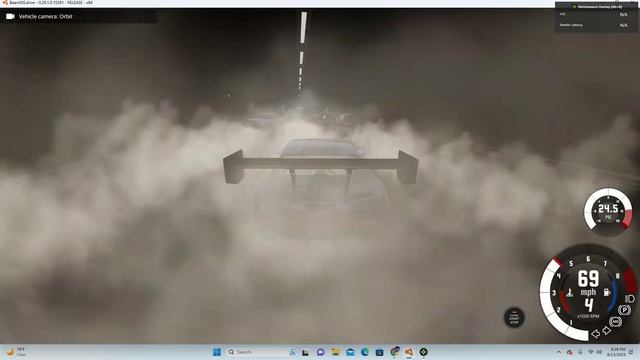The height and width of the screenshot is (360, 640).
Task: Click the left turn signal arrow
Action: pos(596,334)
